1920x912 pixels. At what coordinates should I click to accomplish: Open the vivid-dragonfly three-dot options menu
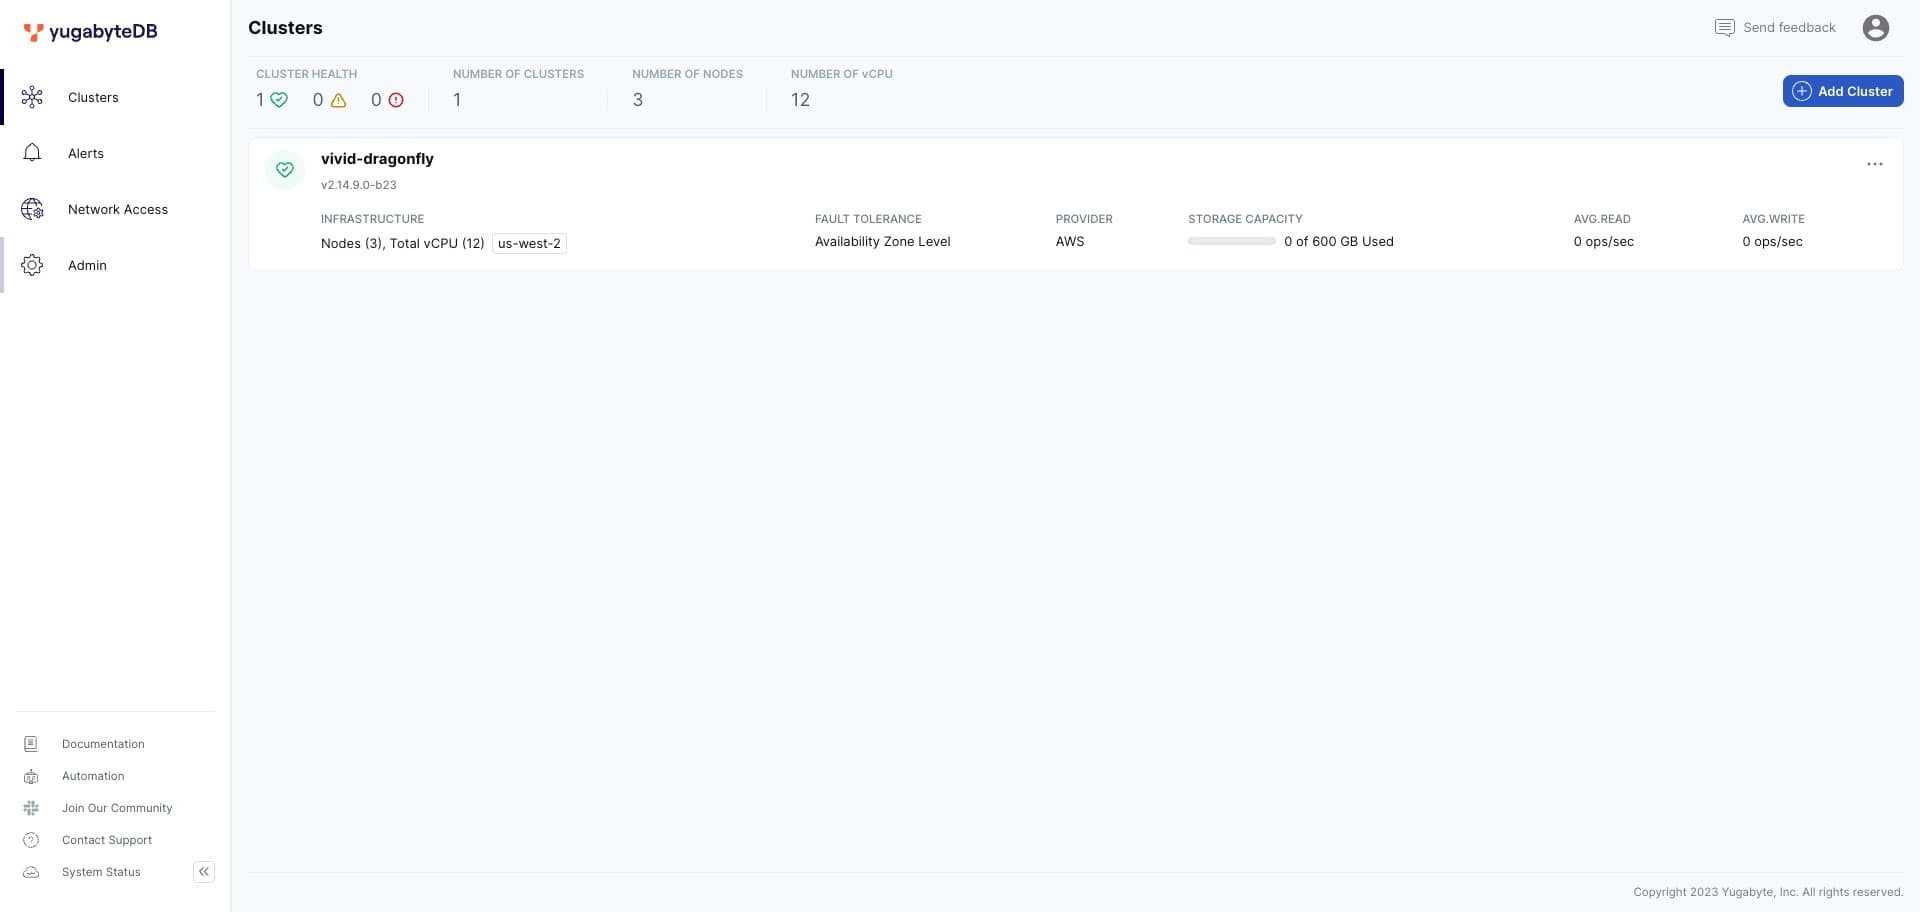coord(1875,164)
